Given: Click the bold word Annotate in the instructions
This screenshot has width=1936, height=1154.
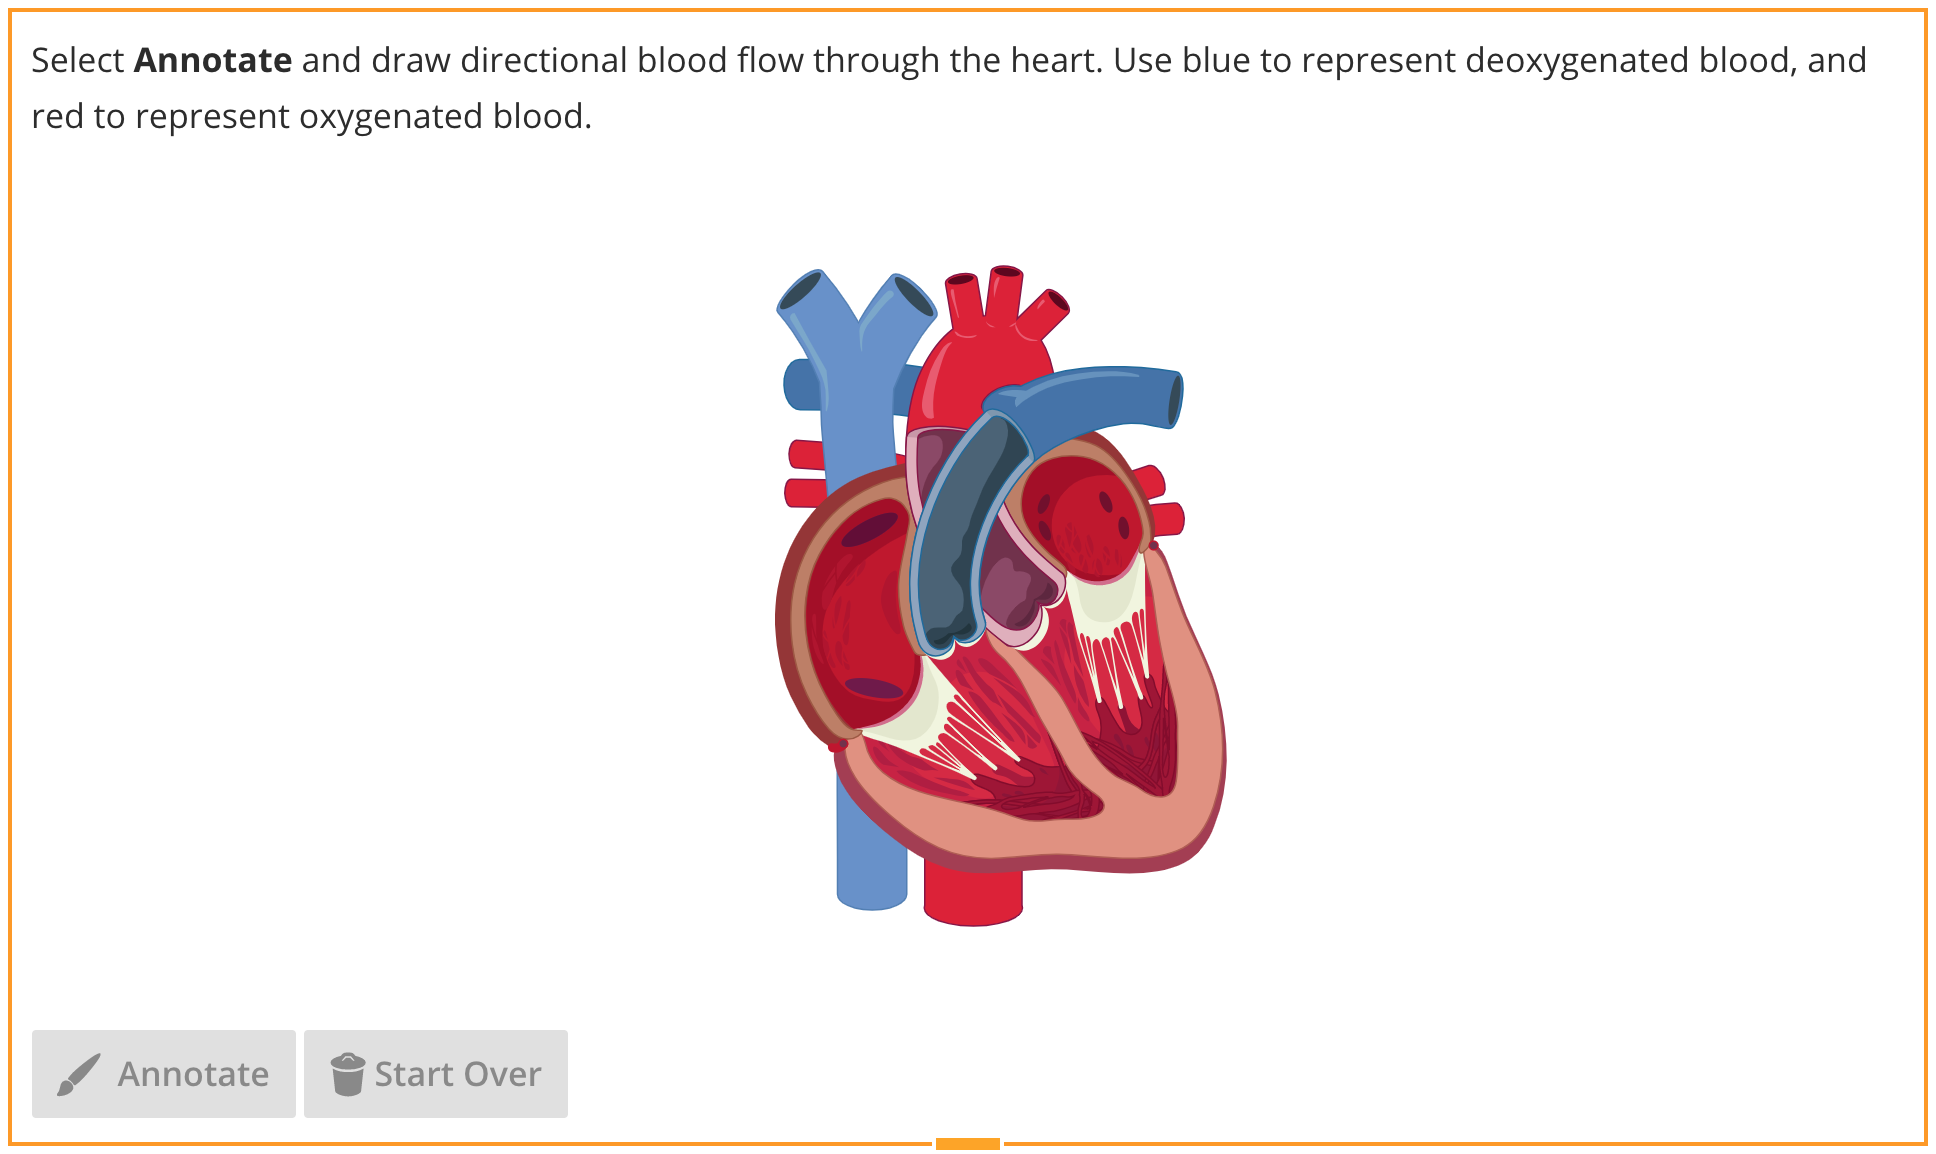Looking at the screenshot, I should click(213, 60).
